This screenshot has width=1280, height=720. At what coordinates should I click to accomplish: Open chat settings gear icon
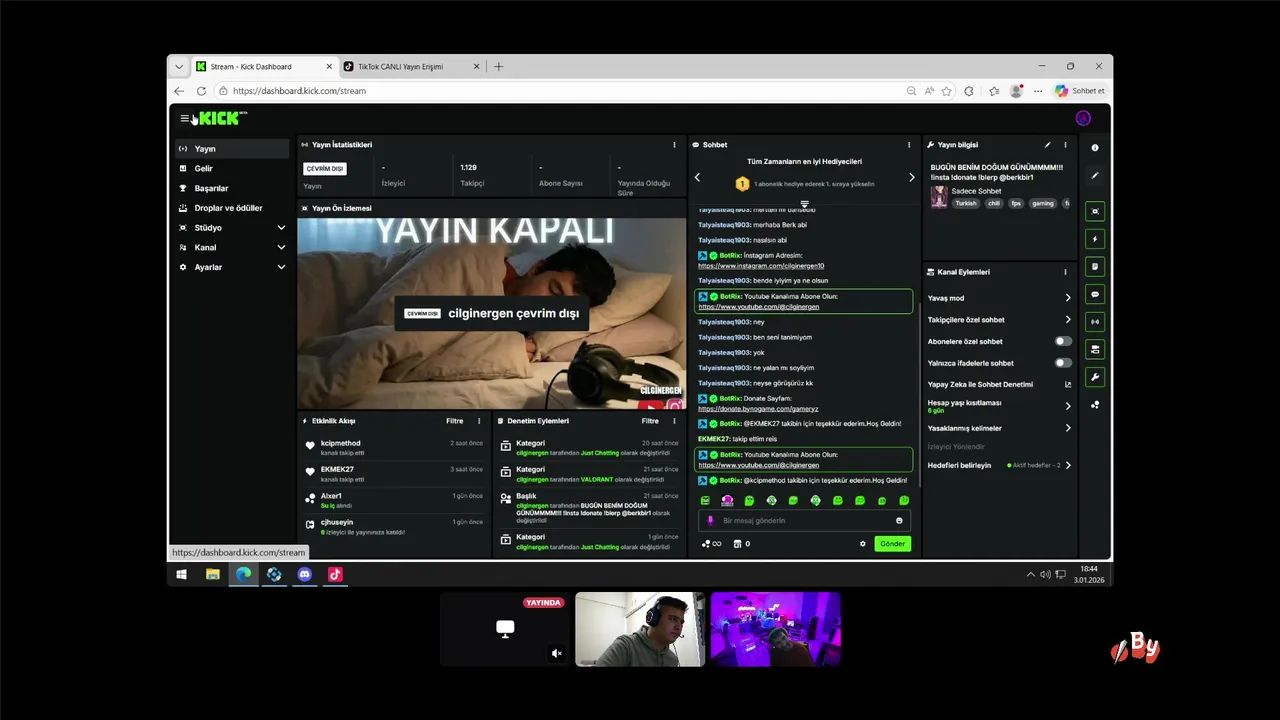pos(863,544)
